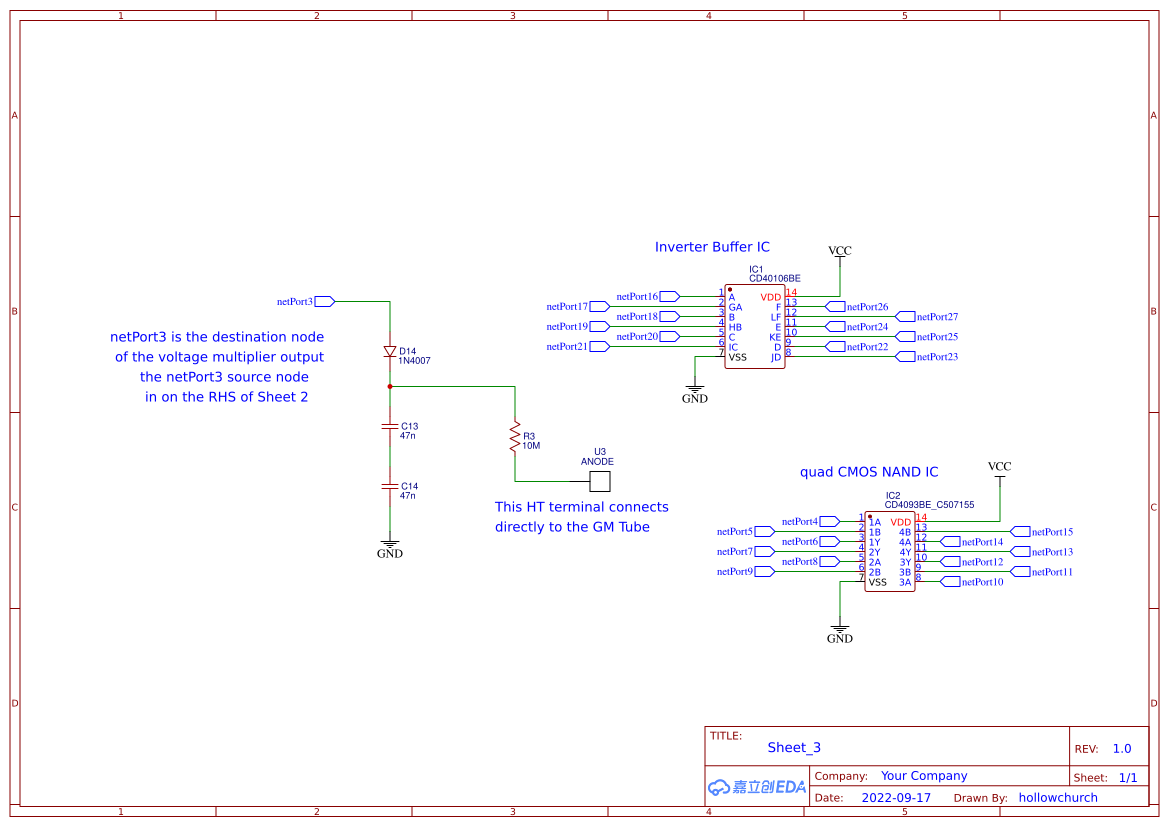The height and width of the screenshot is (827, 1169).
Task: Select the CD40106BE inverter chip IC1
Action: tap(754, 325)
